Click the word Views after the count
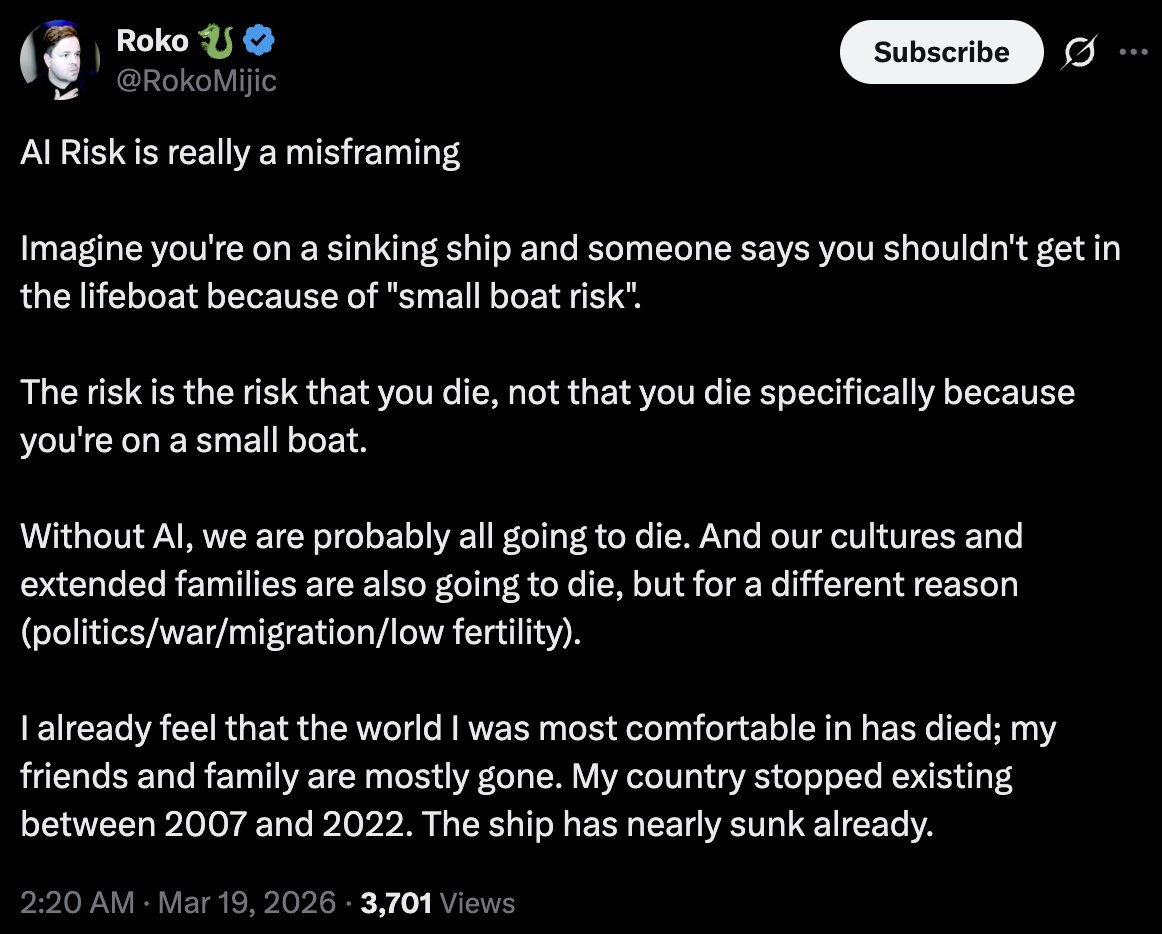Screen dimensions: 1162x934 coord(477,903)
